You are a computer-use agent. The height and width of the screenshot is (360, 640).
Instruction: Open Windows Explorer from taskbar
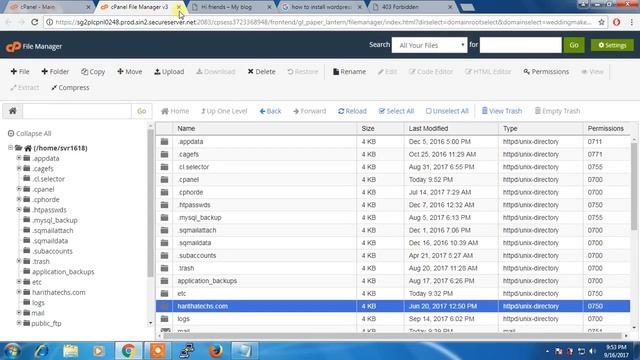pyautogui.click(x=71, y=351)
